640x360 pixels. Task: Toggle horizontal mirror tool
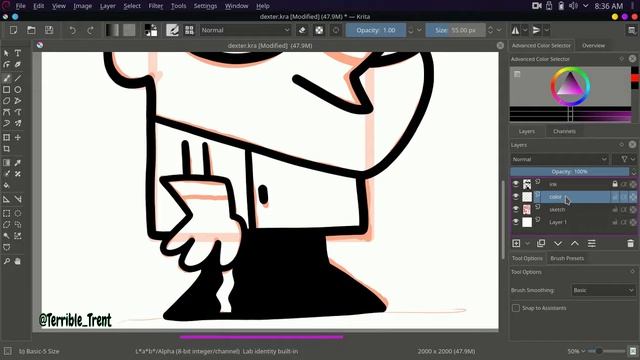pos(516,30)
